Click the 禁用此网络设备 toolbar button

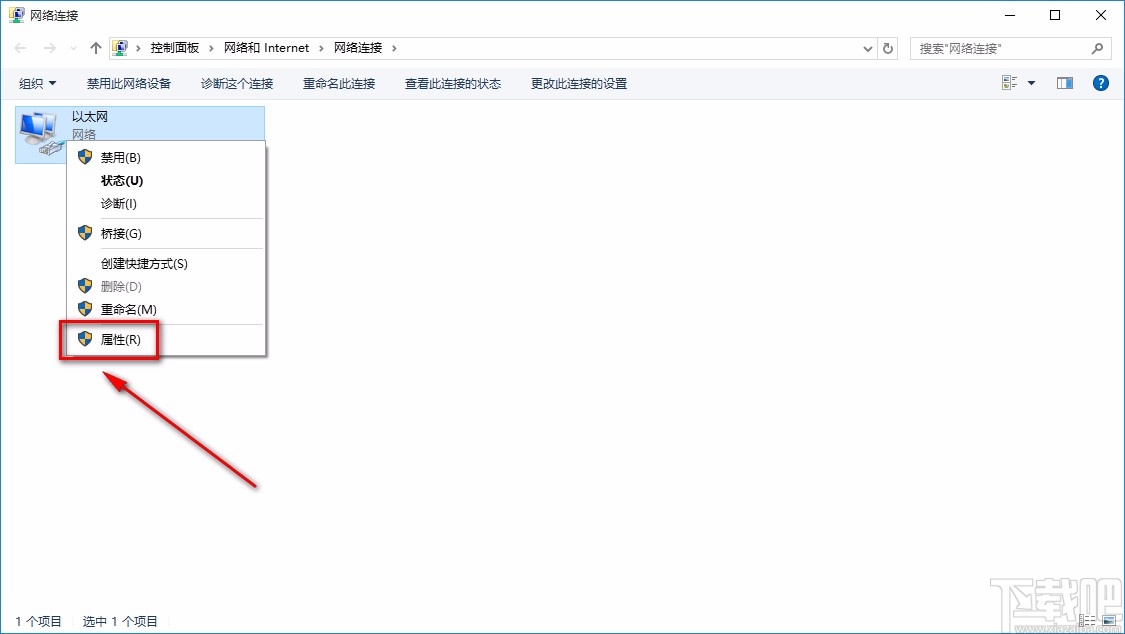[128, 83]
